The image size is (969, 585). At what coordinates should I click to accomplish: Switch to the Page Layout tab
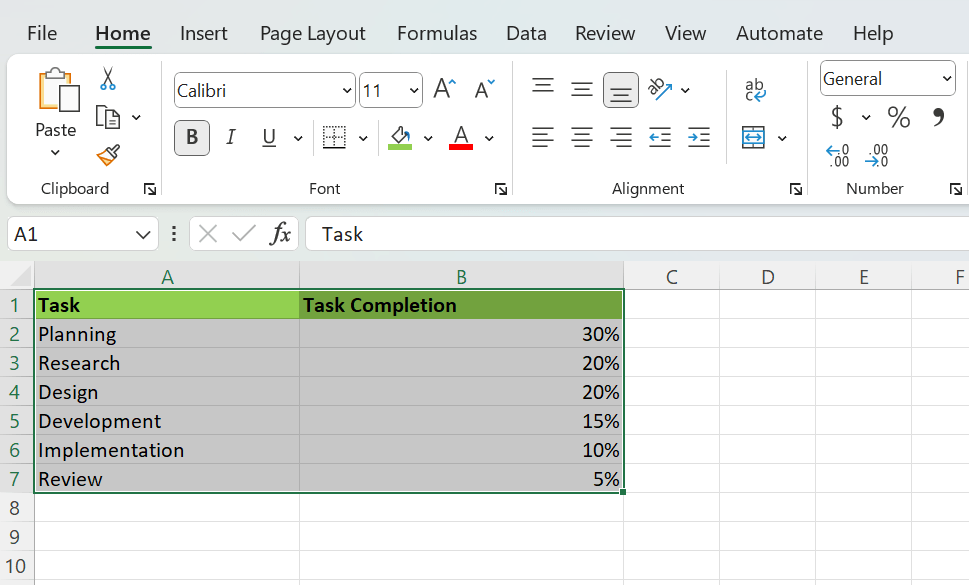(x=313, y=33)
